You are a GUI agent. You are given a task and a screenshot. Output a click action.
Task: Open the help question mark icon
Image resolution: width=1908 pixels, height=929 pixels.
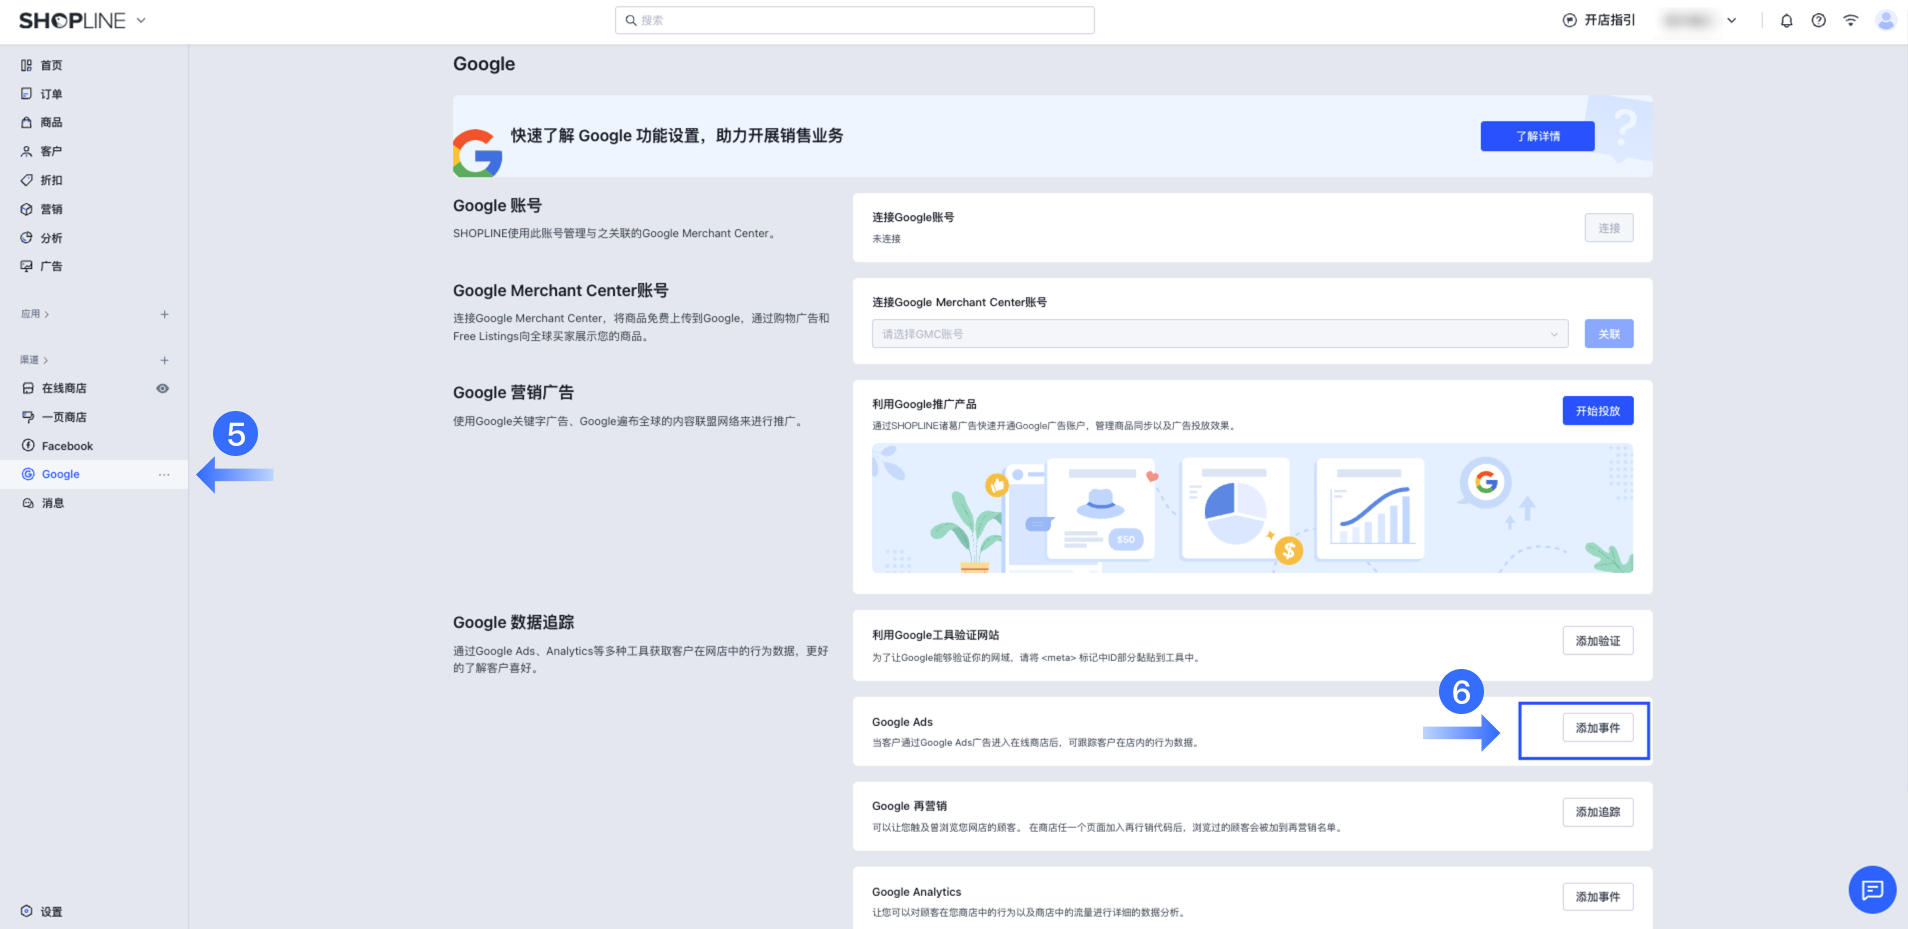coord(1819,20)
